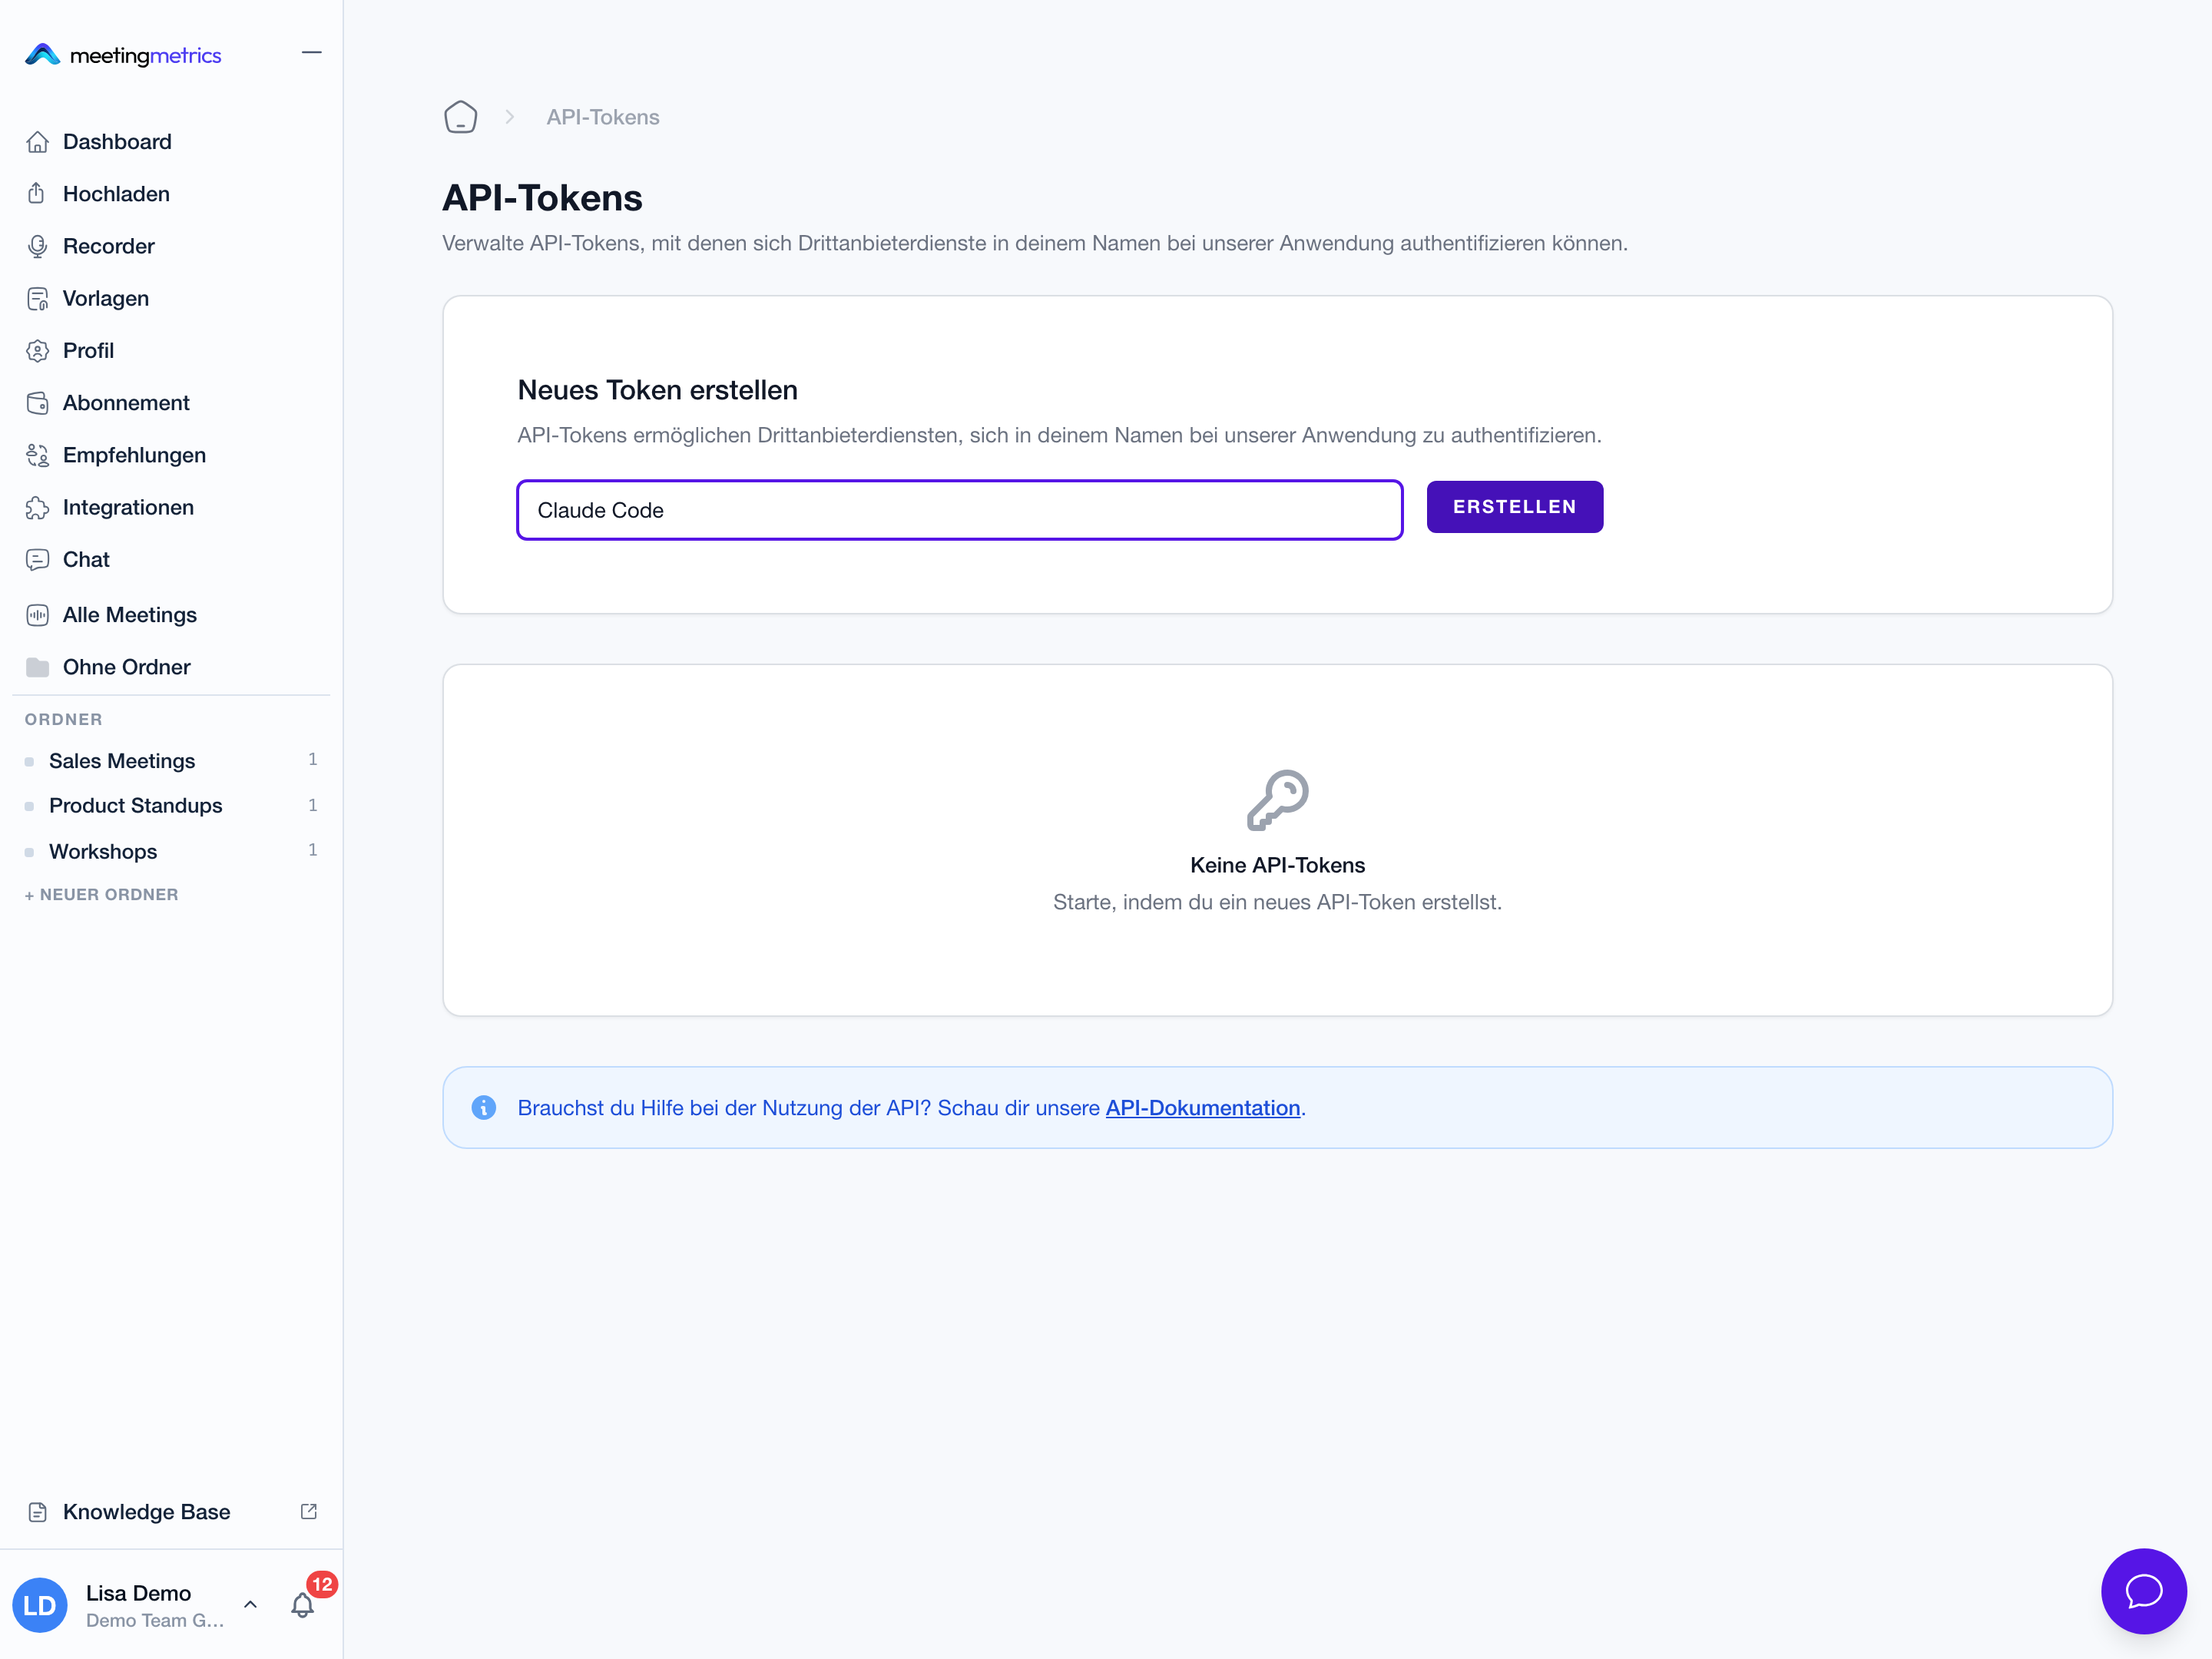Open the support chat bubble
The width and height of the screenshot is (2212, 1659).
(x=2143, y=1591)
